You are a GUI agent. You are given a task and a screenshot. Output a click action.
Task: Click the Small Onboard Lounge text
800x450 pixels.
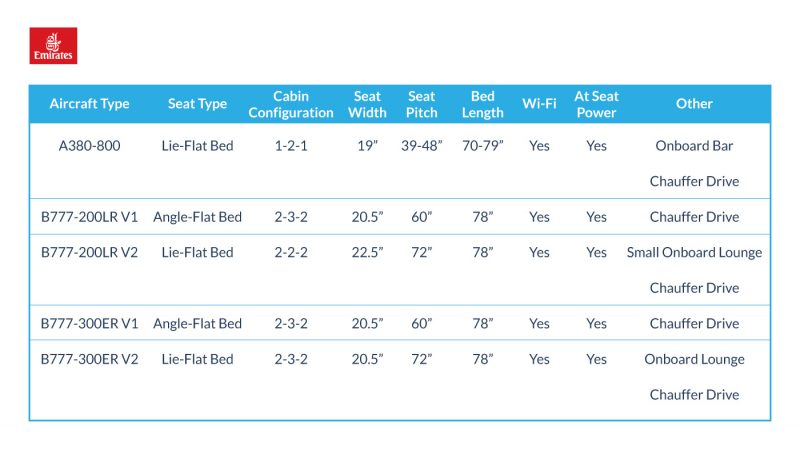[694, 253]
